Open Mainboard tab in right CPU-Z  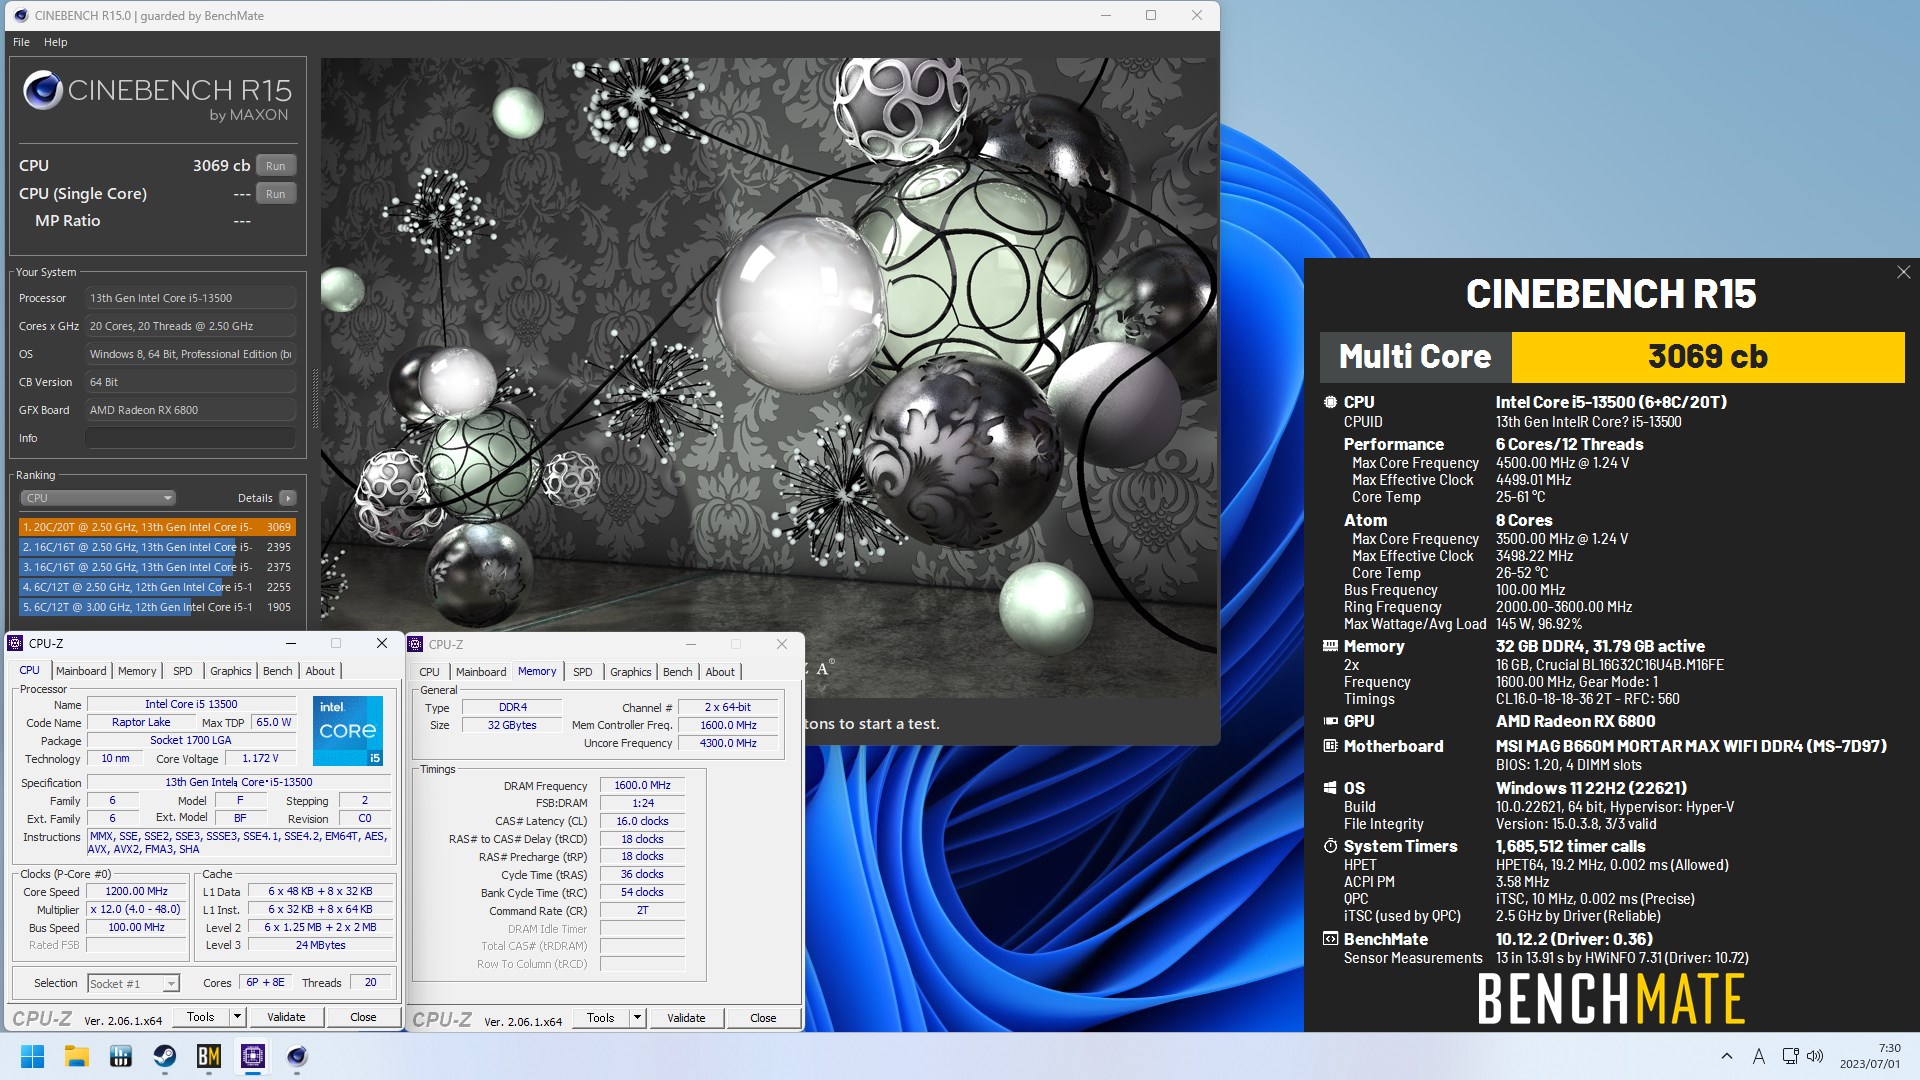[481, 672]
